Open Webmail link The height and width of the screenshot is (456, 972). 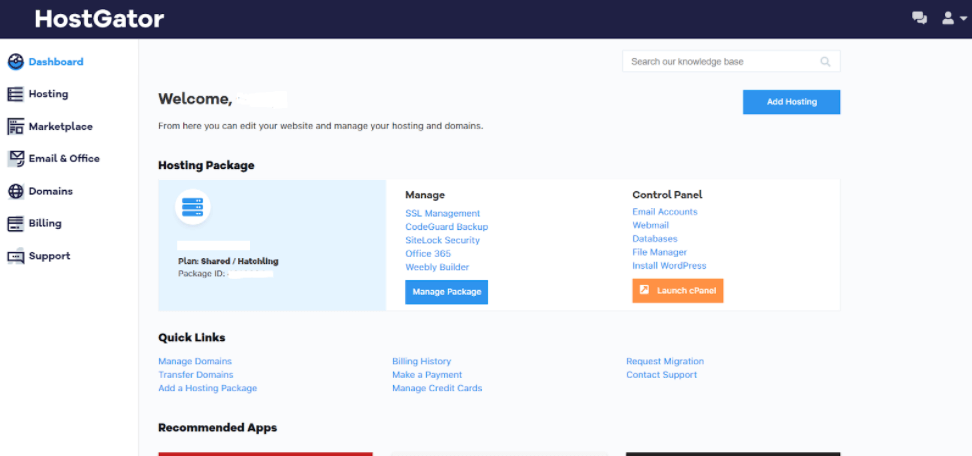click(650, 226)
